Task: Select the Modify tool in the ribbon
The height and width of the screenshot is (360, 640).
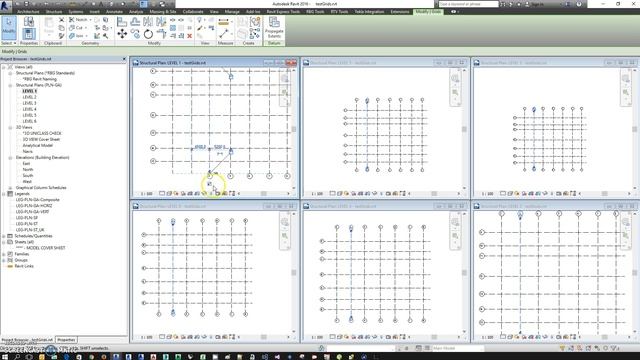Action: tap(9, 27)
